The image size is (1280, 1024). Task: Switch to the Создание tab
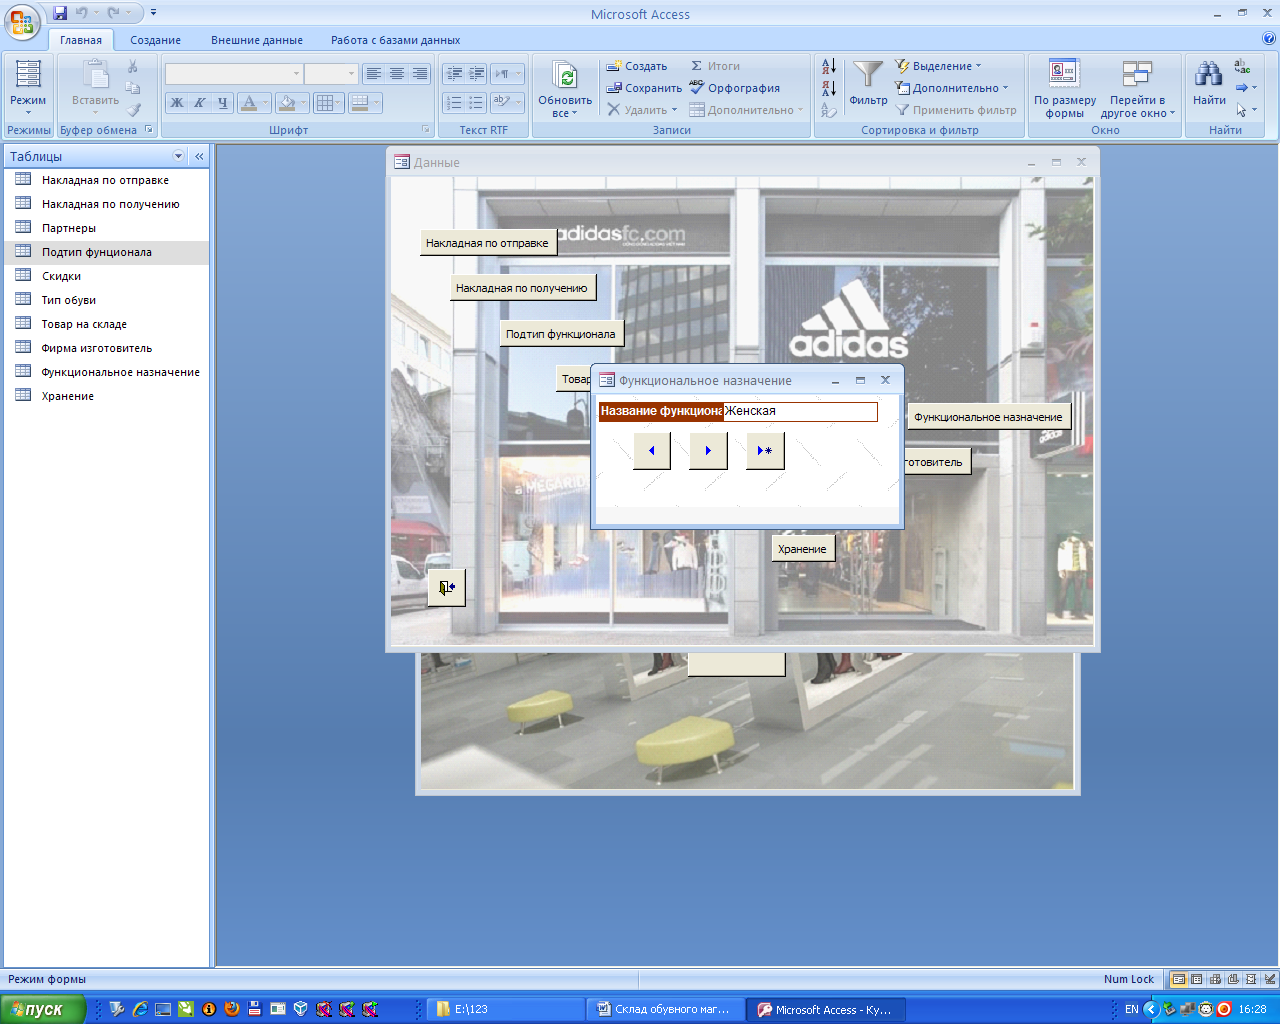pyautogui.click(x=155, y=40)
